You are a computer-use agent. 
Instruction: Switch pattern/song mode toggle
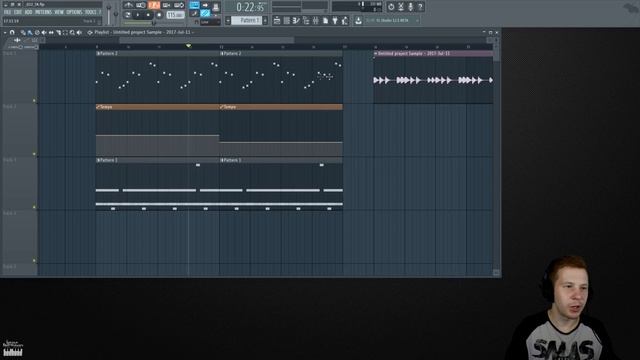pos(128,15)
